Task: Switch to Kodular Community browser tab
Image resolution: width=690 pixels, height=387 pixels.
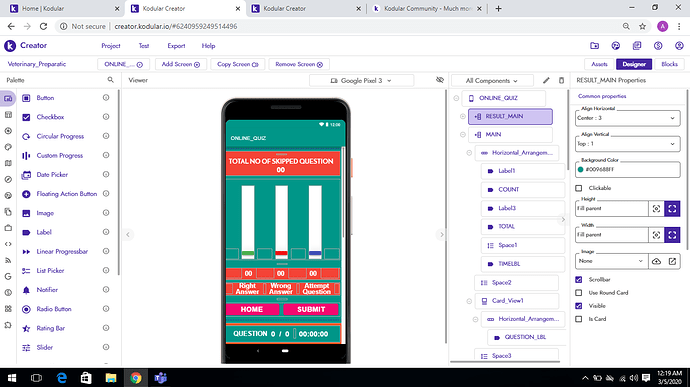Action: [x=427, y=8]
